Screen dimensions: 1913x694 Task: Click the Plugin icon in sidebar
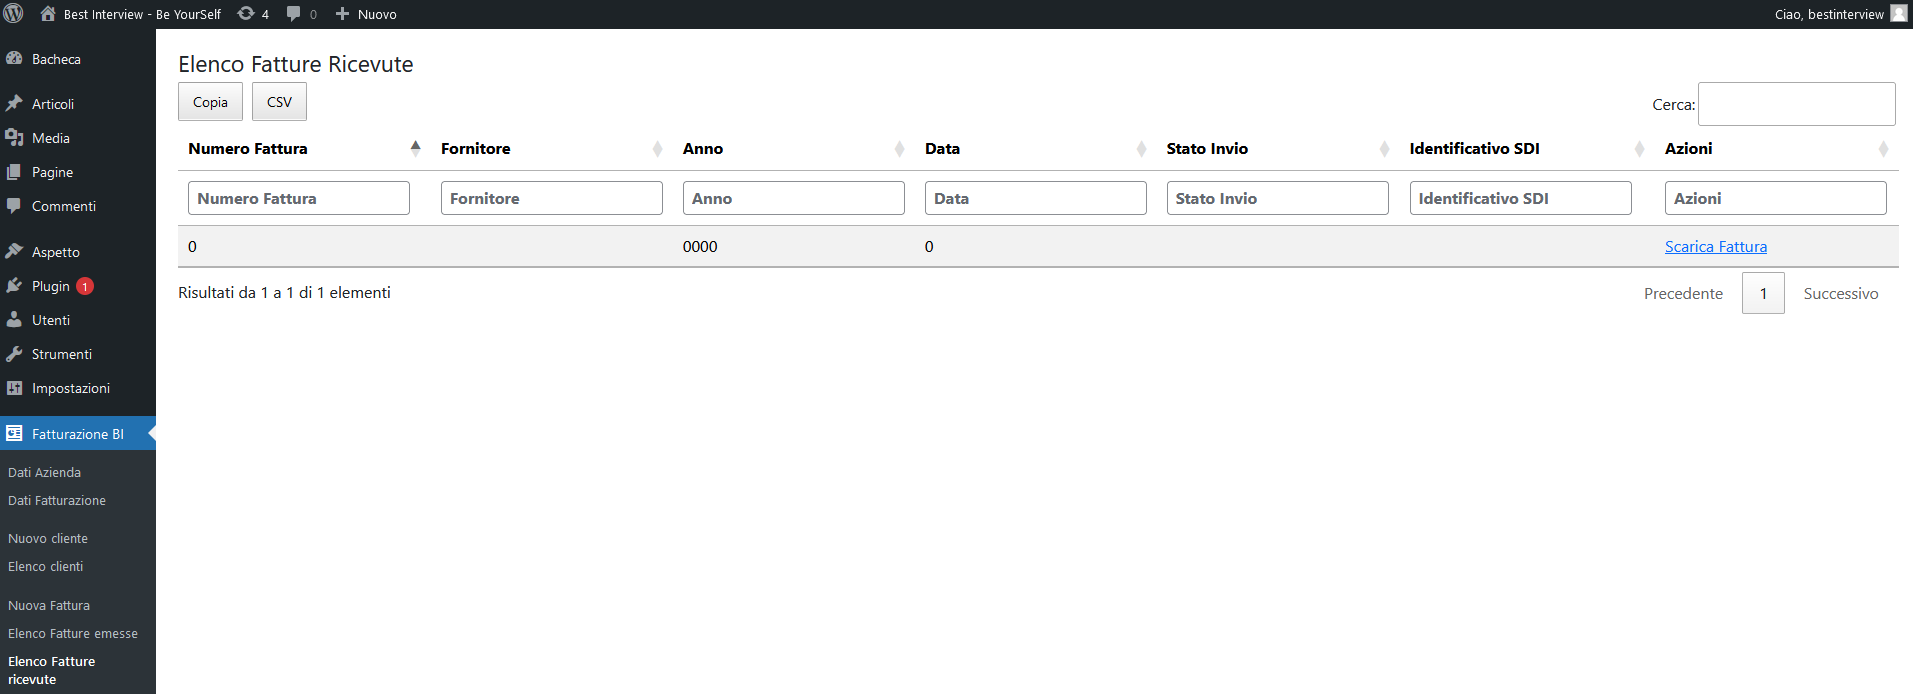tap(14, 286)
